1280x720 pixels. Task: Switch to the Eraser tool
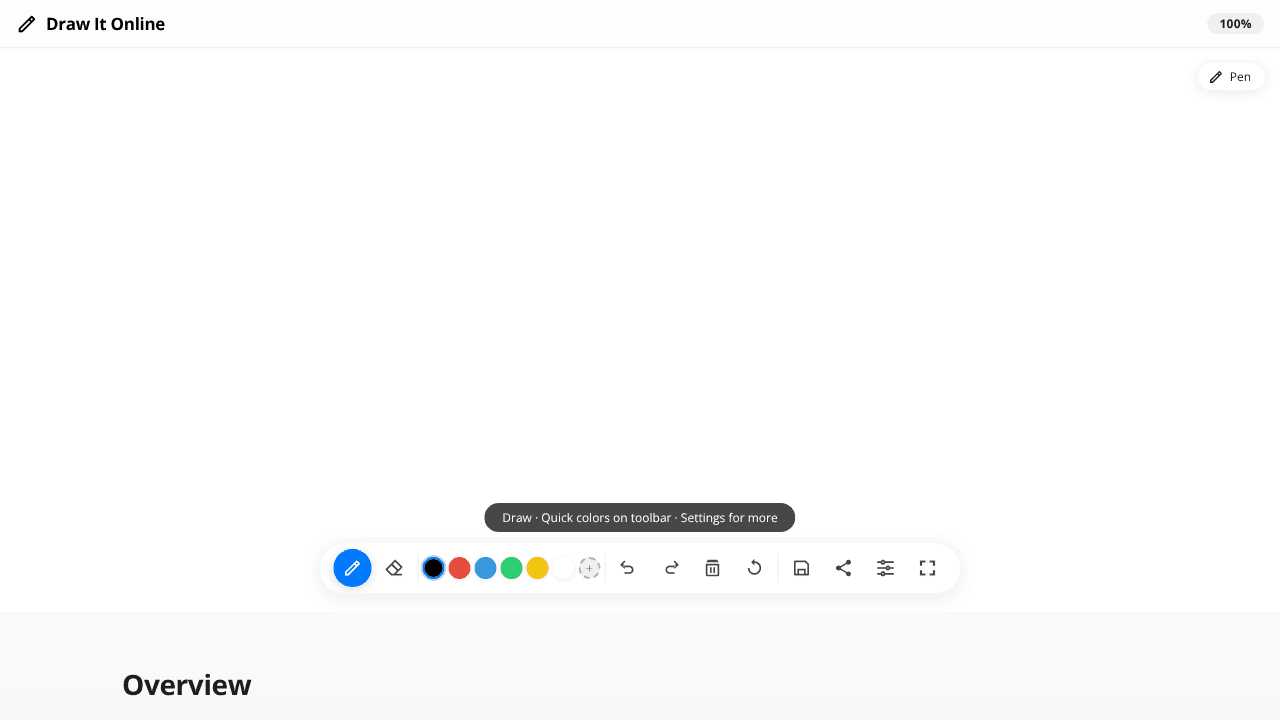394,568
